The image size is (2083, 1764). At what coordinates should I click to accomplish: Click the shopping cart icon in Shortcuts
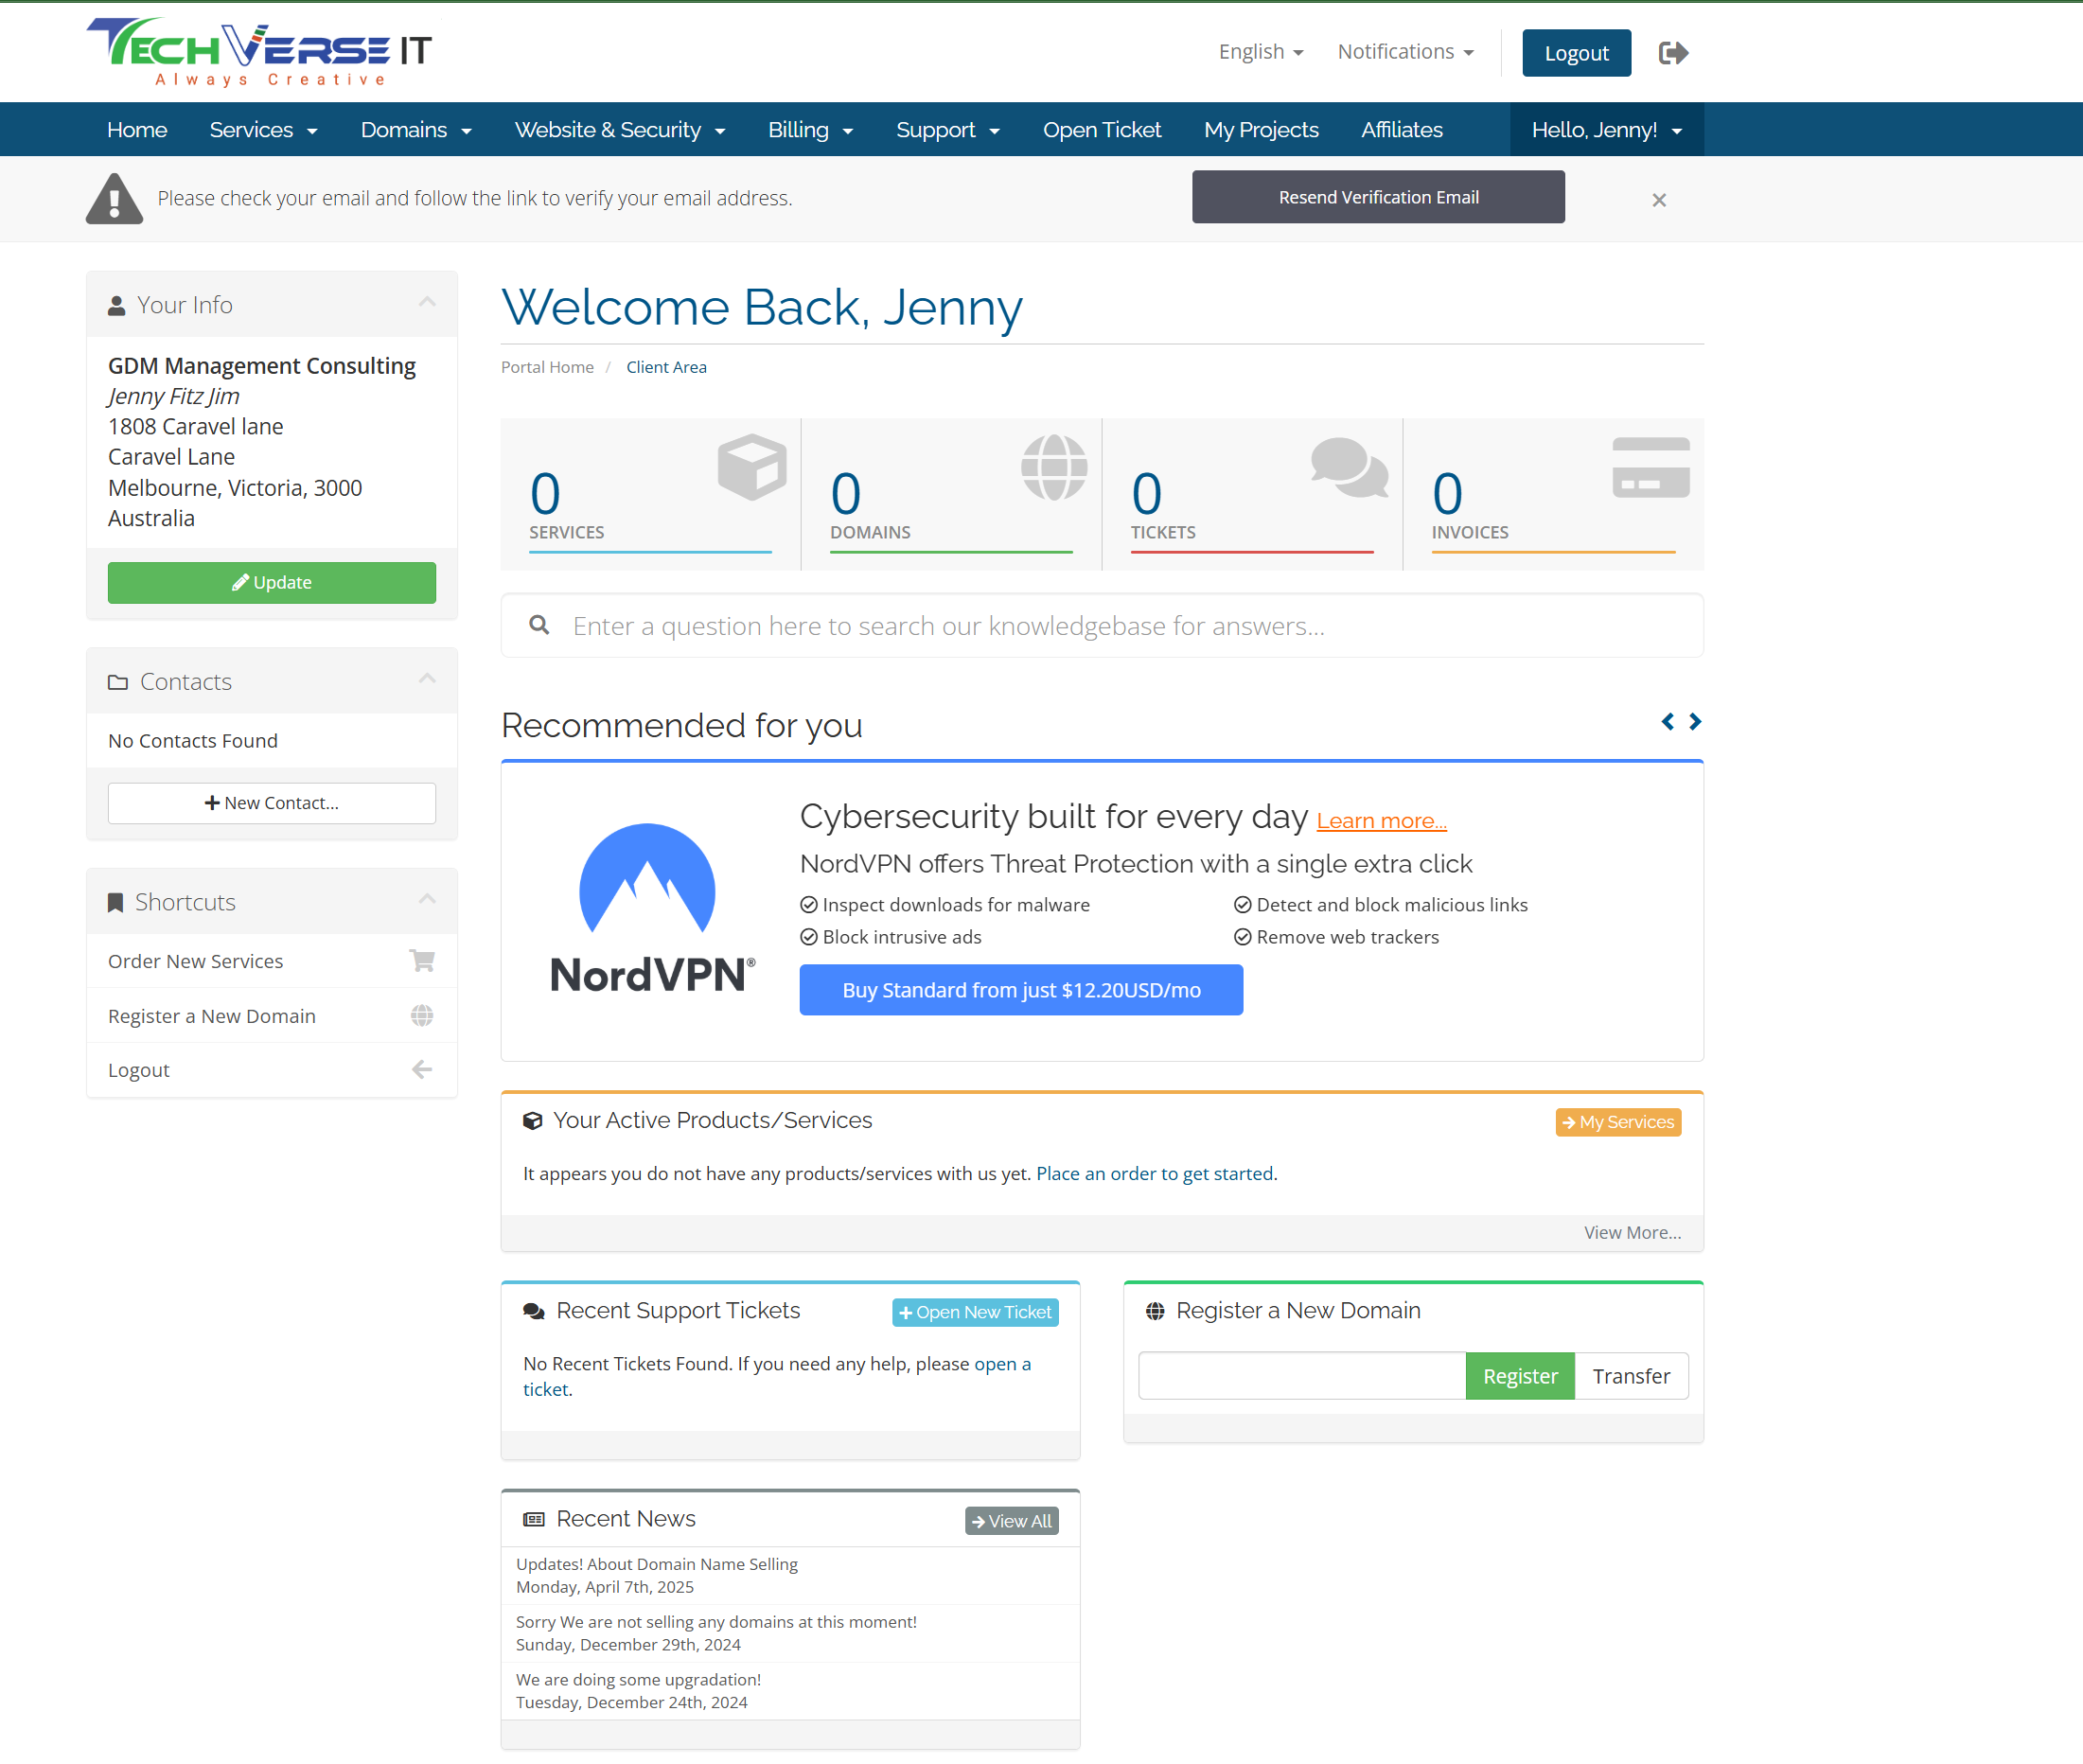click(422, 961)
